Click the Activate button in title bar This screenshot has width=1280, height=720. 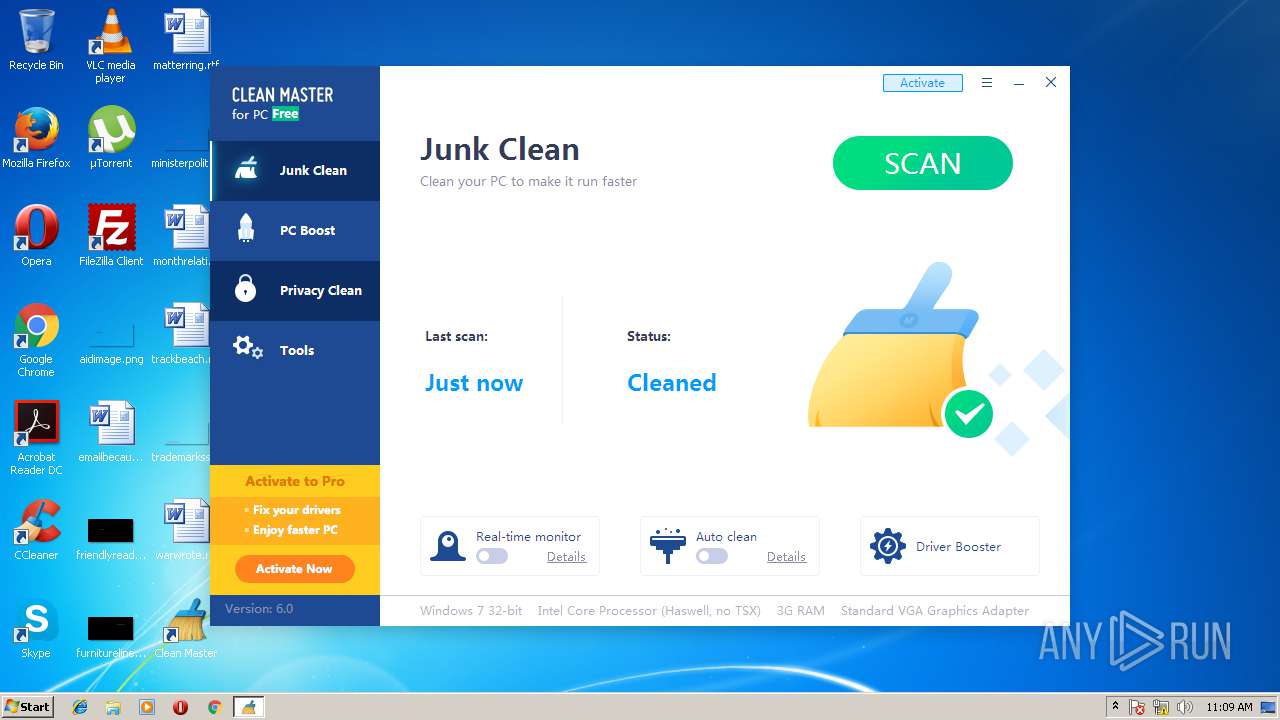pyautogui.click(x=922, y=83)
